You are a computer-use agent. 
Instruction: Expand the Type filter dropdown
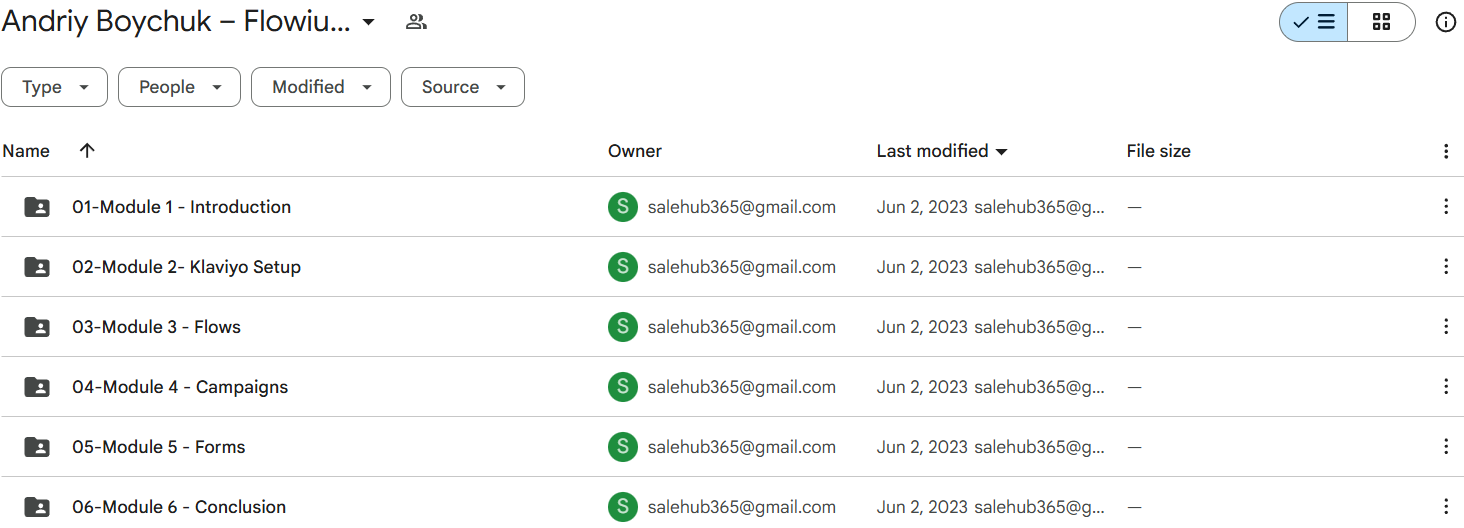coord(54,87)
